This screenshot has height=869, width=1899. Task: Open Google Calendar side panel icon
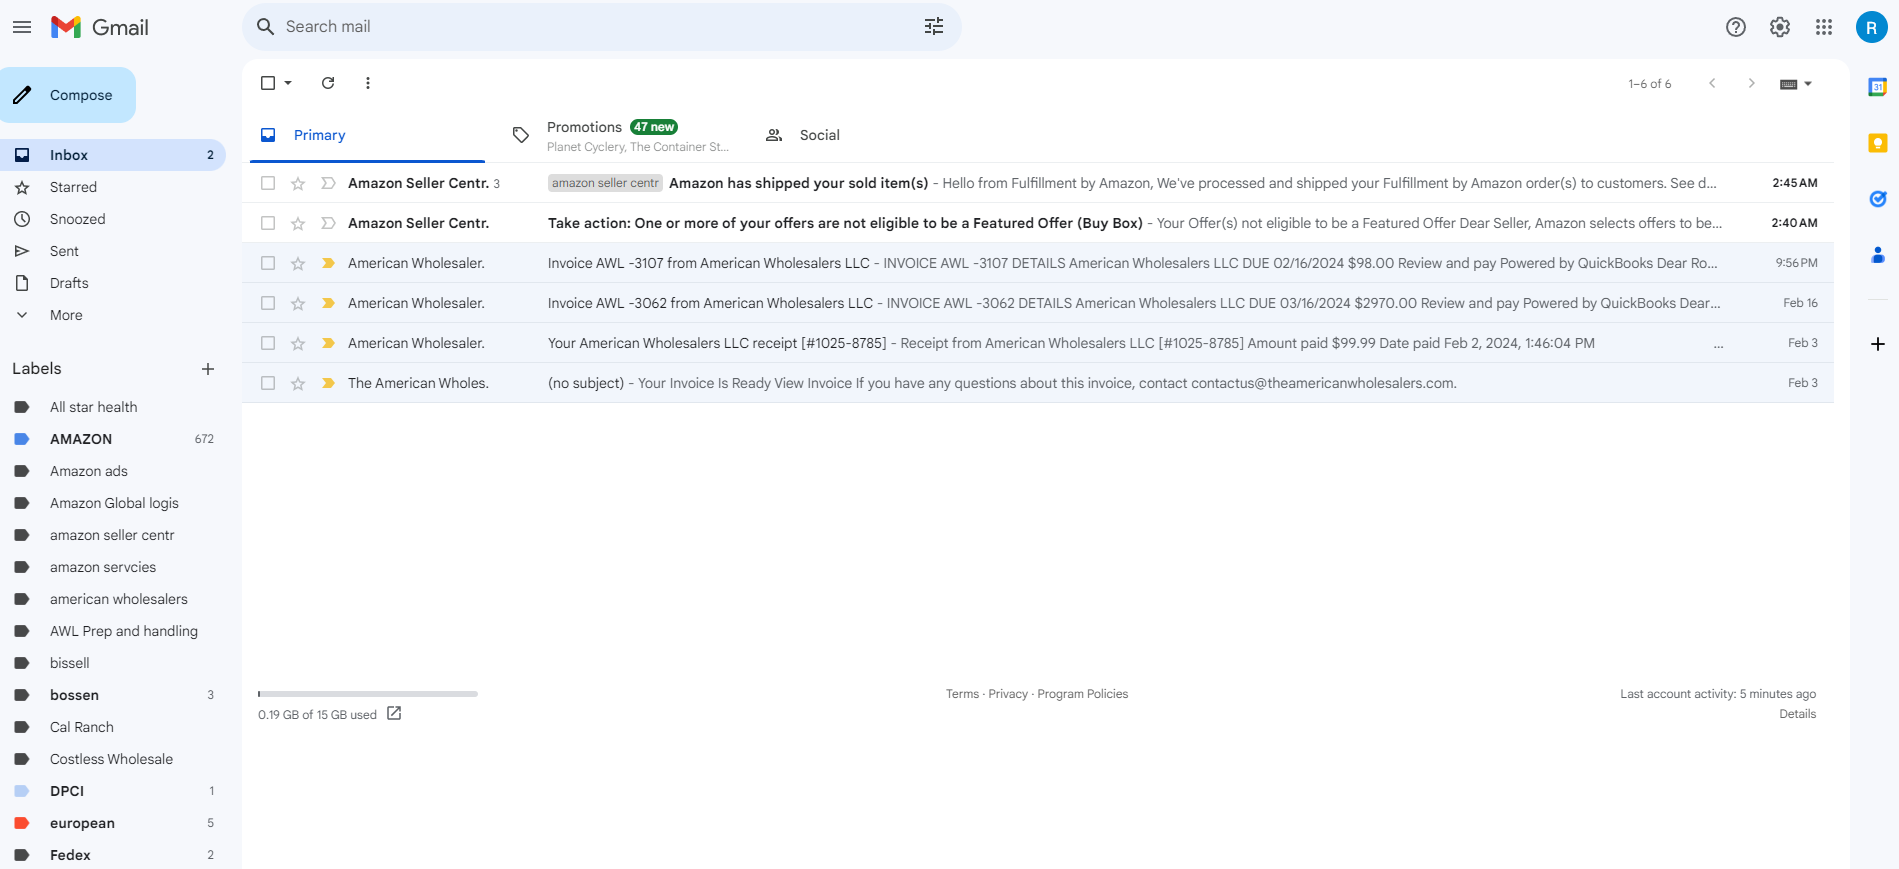coord(1878,87)
